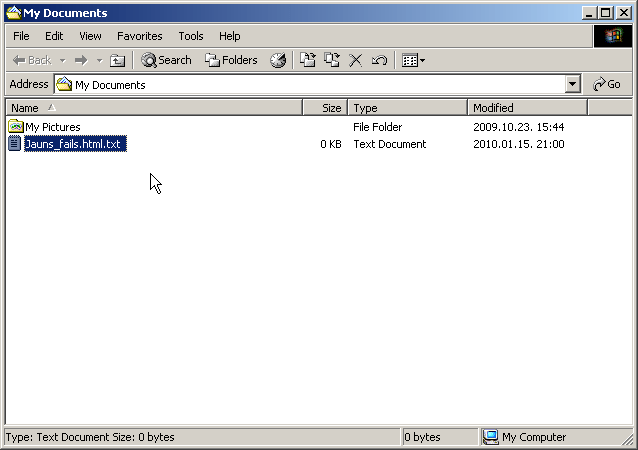Sort by the Size column header
Viewport: 638px width, 450px height.
pyautogui.click(x=325, y=108)
